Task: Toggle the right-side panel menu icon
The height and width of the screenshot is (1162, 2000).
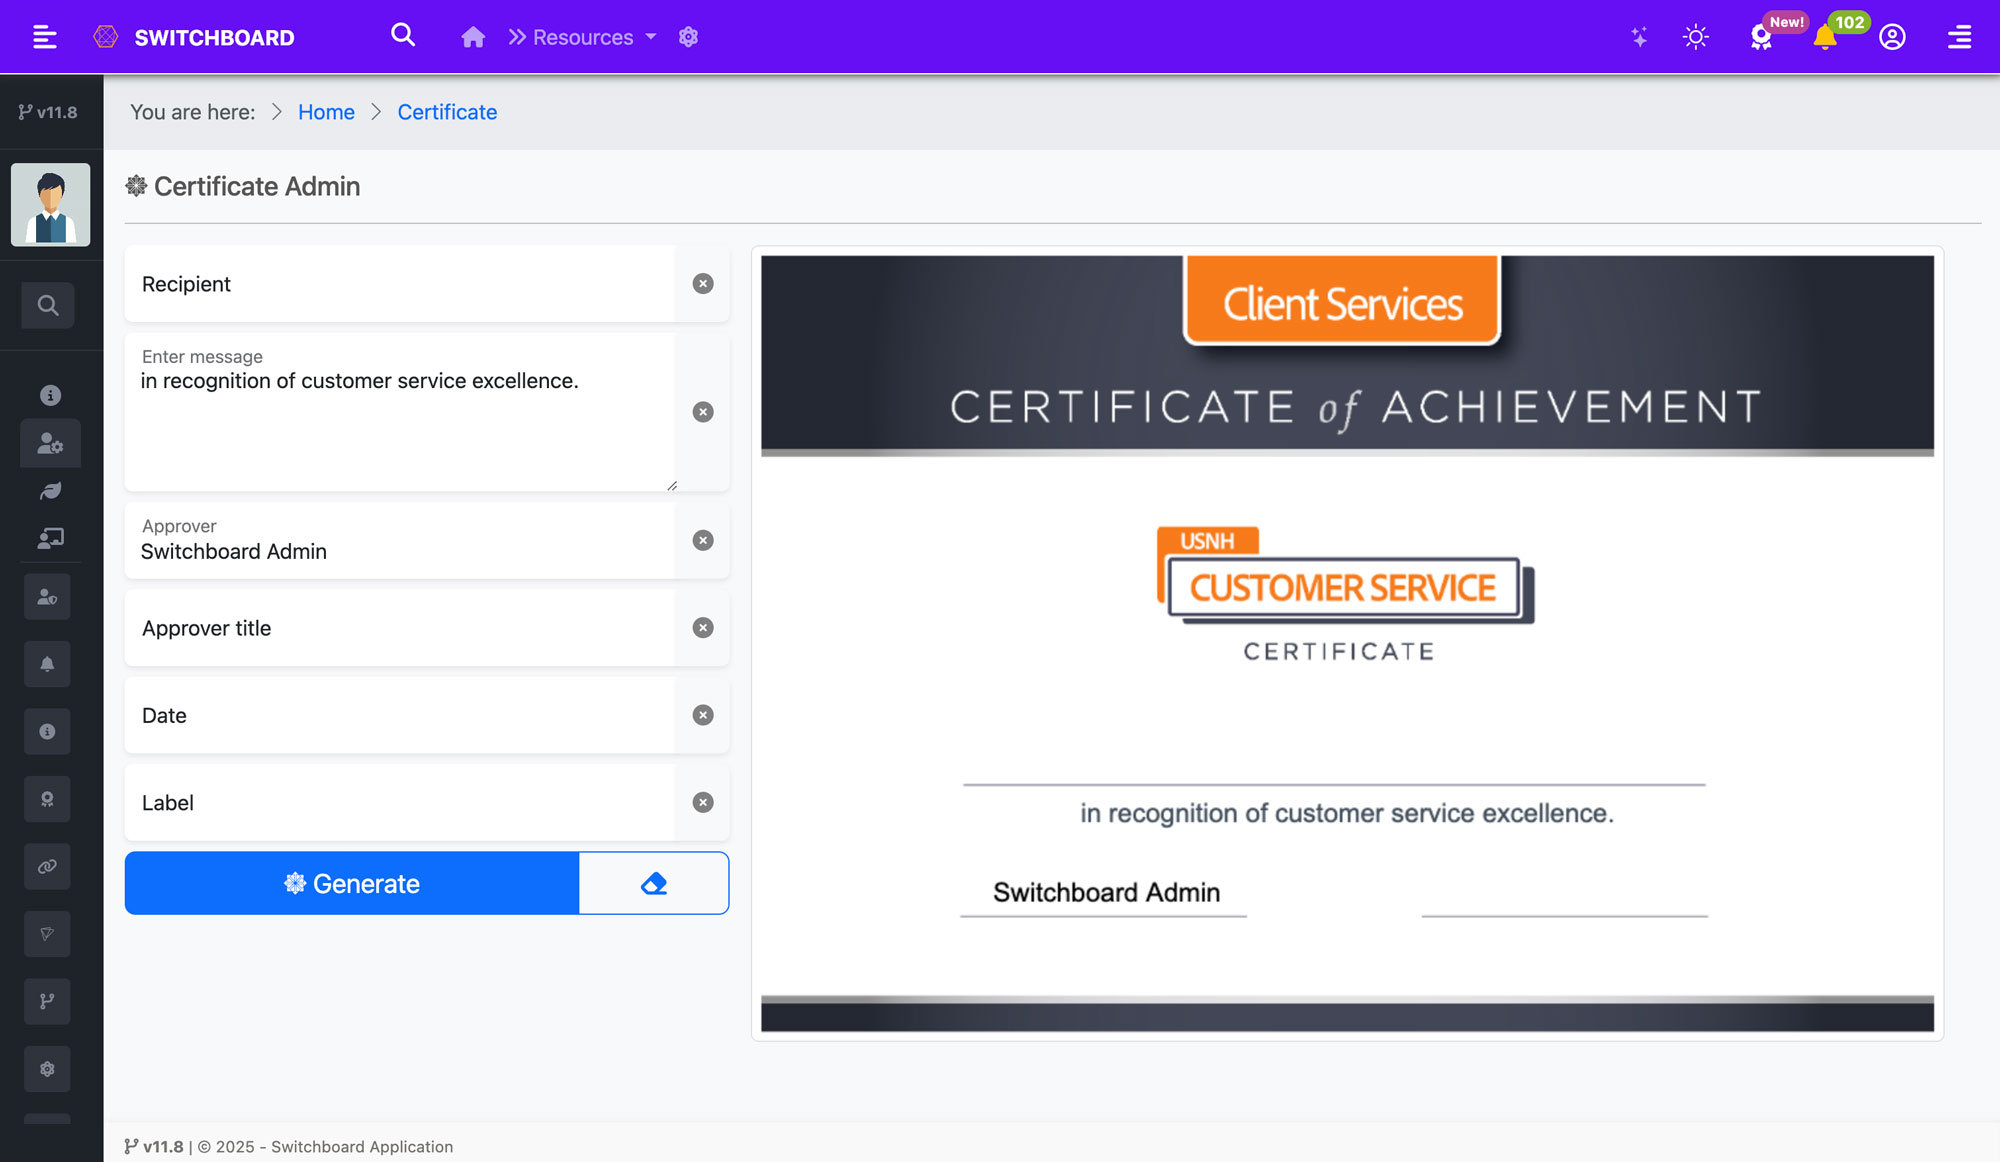Action: [x=1959, y=38]
